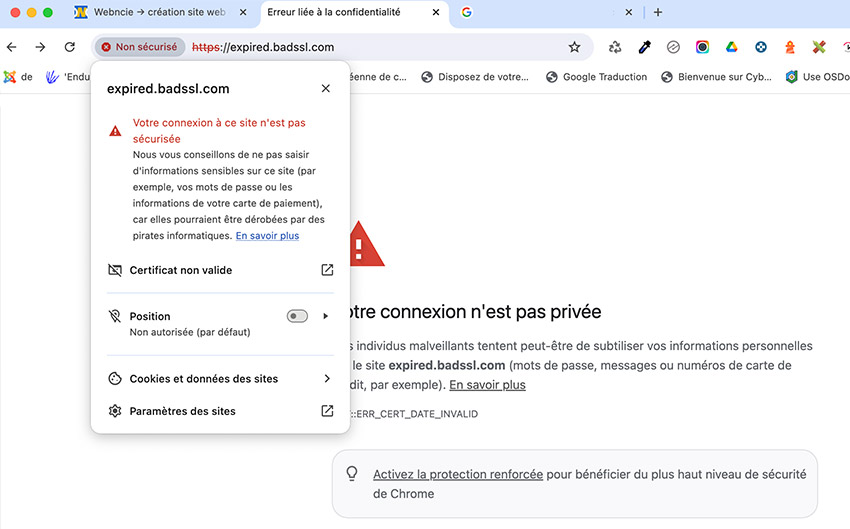Toggle the Position permission switch
The width and height of the screenshot is (850, 529).
(297, 316)
